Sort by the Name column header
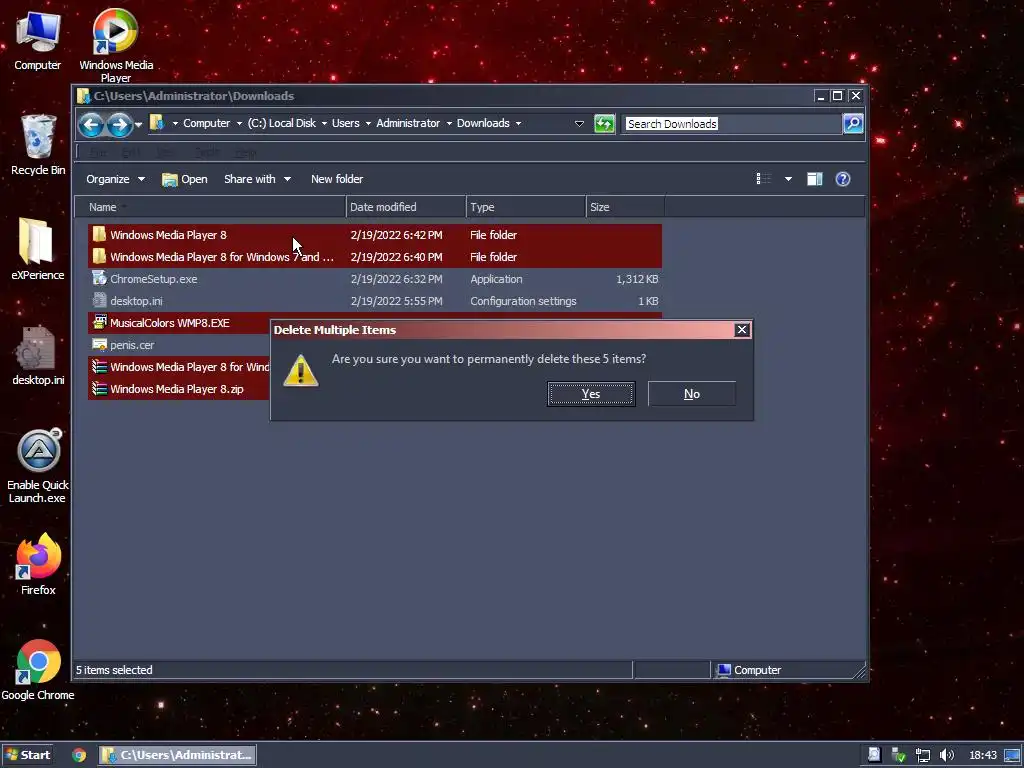1024x768 pixels. click(210, 207)
